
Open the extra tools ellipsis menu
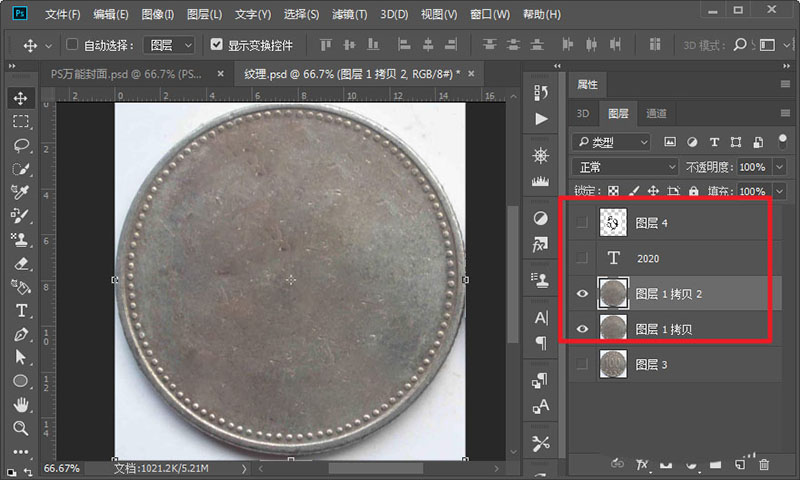[20, 451]
